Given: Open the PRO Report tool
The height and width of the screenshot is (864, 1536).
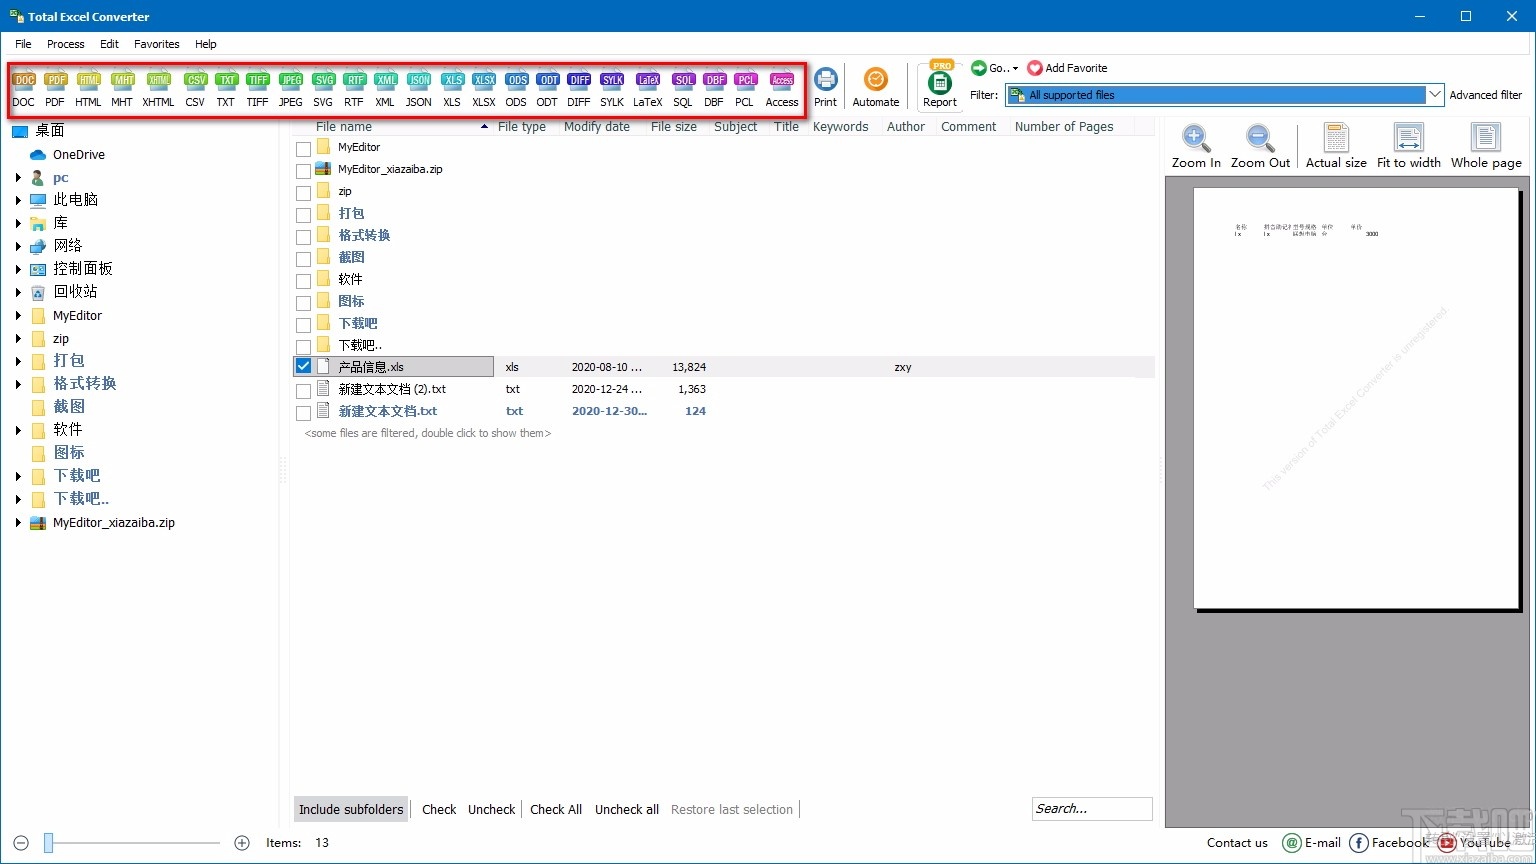Looking at the screenshot, I should click(x=940, y=86).
